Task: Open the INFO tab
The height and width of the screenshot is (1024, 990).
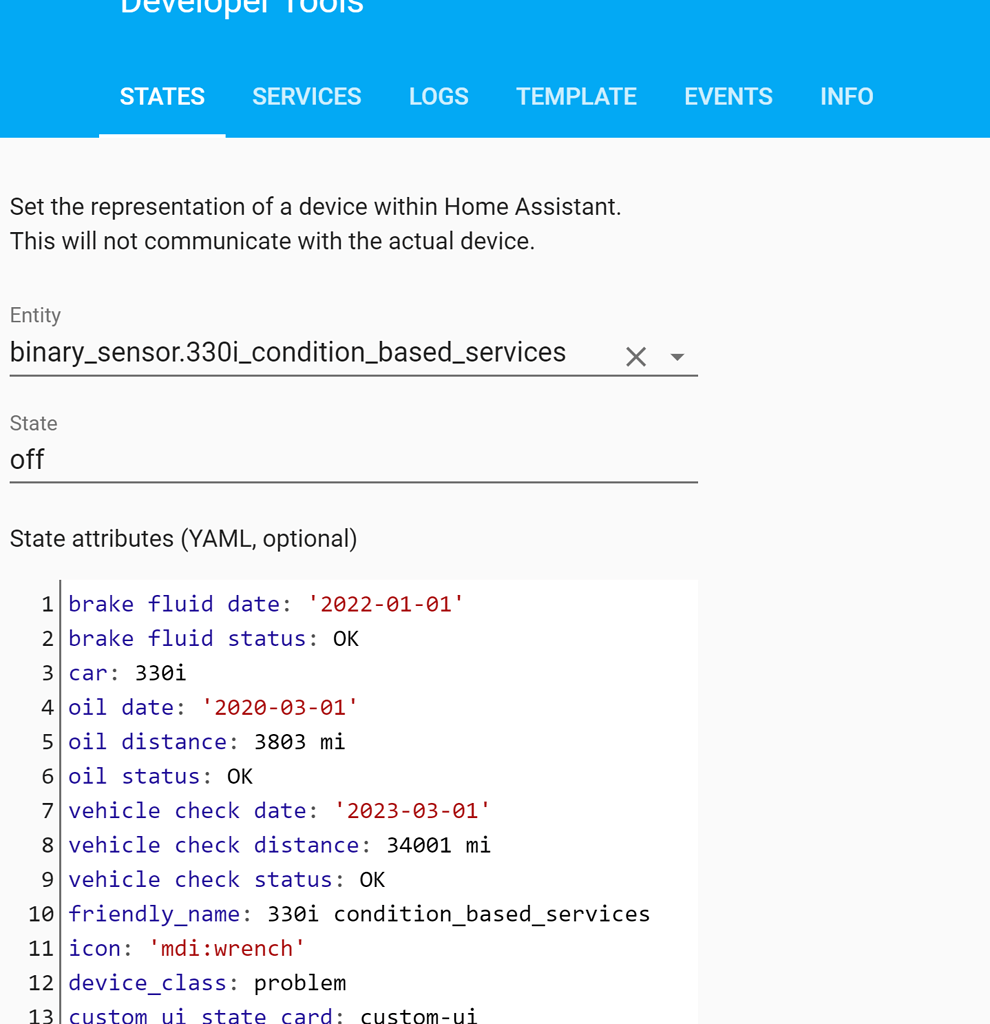Action: tap(846, 96)
